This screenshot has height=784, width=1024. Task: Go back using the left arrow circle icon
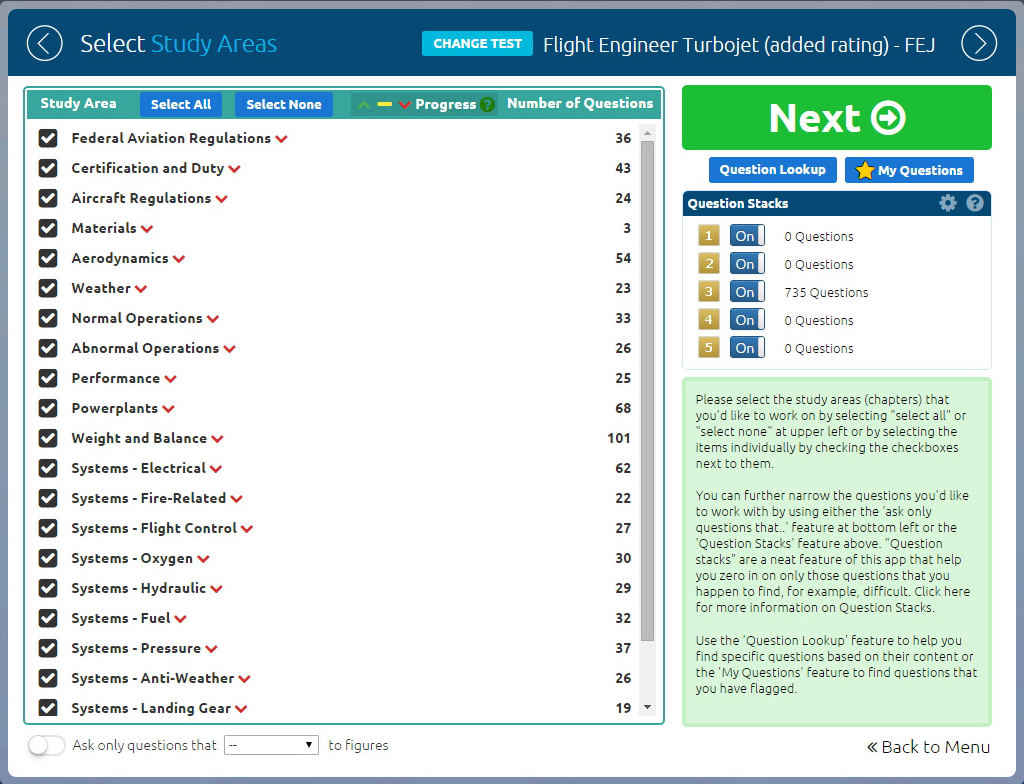tap(44, 44)
